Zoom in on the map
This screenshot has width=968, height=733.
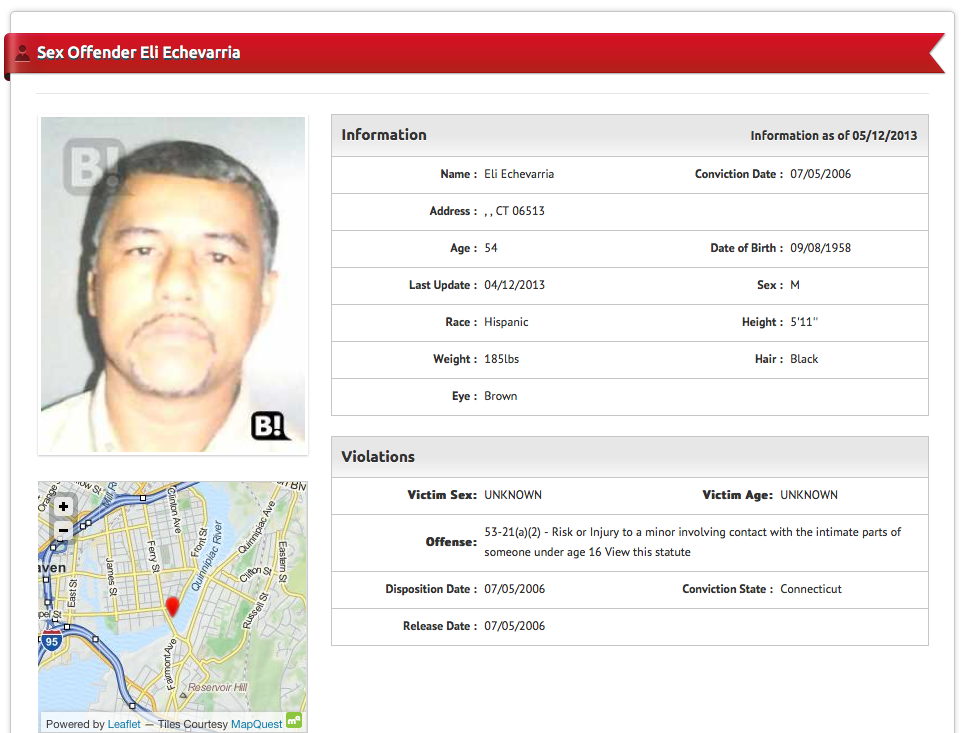[x=63, y=507]
